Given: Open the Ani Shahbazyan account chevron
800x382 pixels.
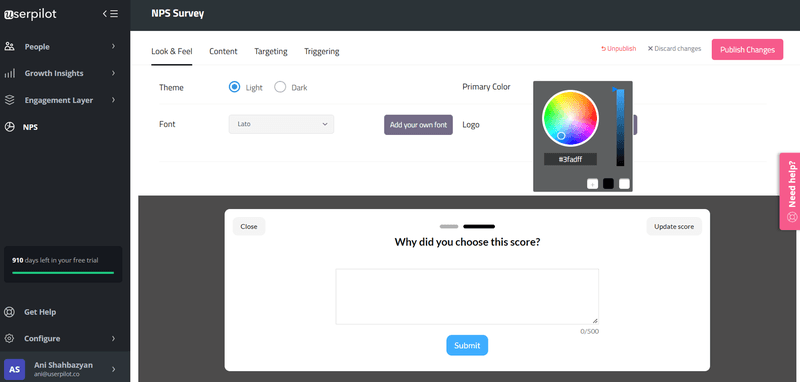Looking at the screenshot, I should click(x=113, y=369).
